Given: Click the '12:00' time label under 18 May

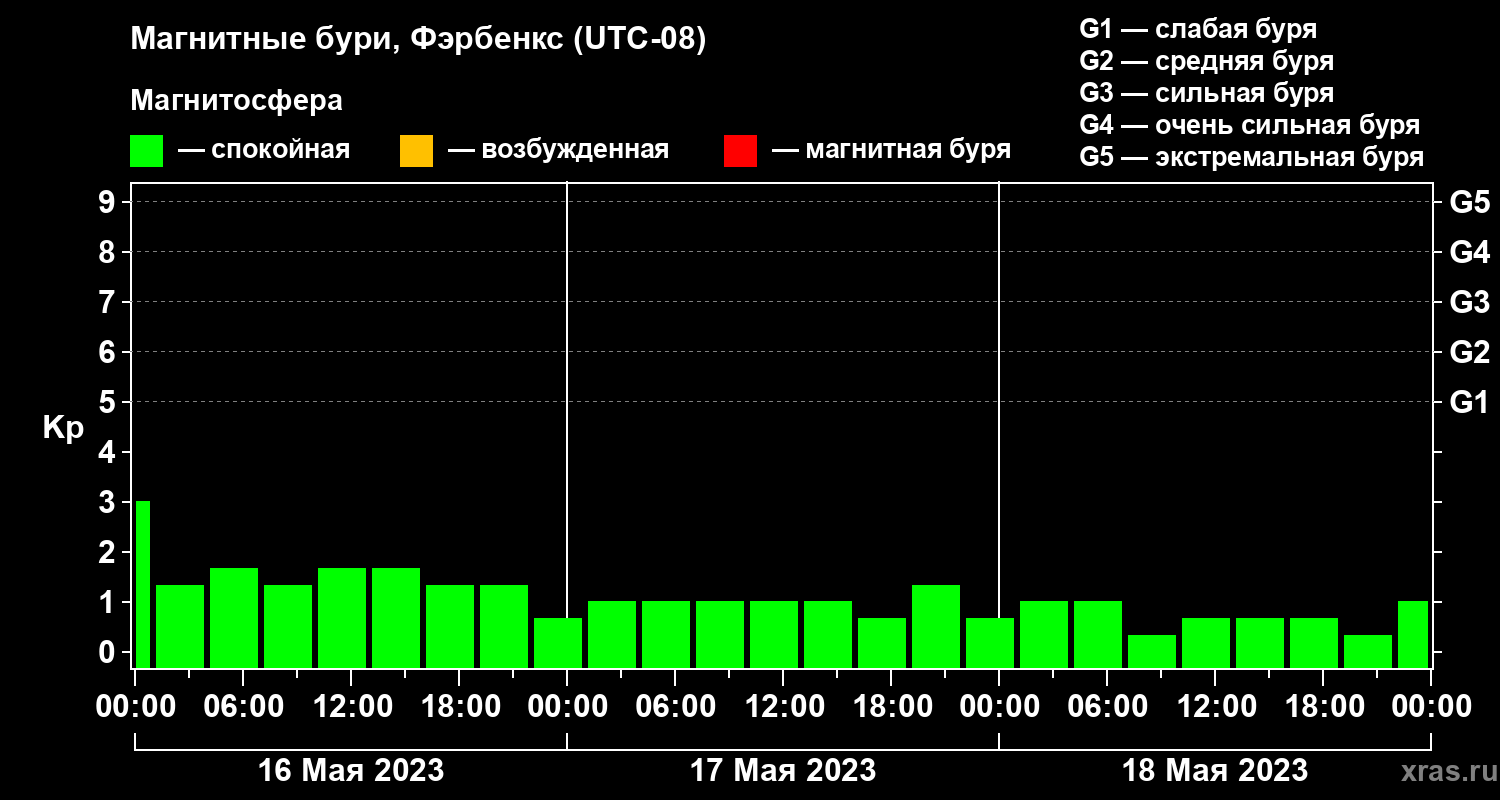Looking at the screenshot, I should coord(1215,706).
